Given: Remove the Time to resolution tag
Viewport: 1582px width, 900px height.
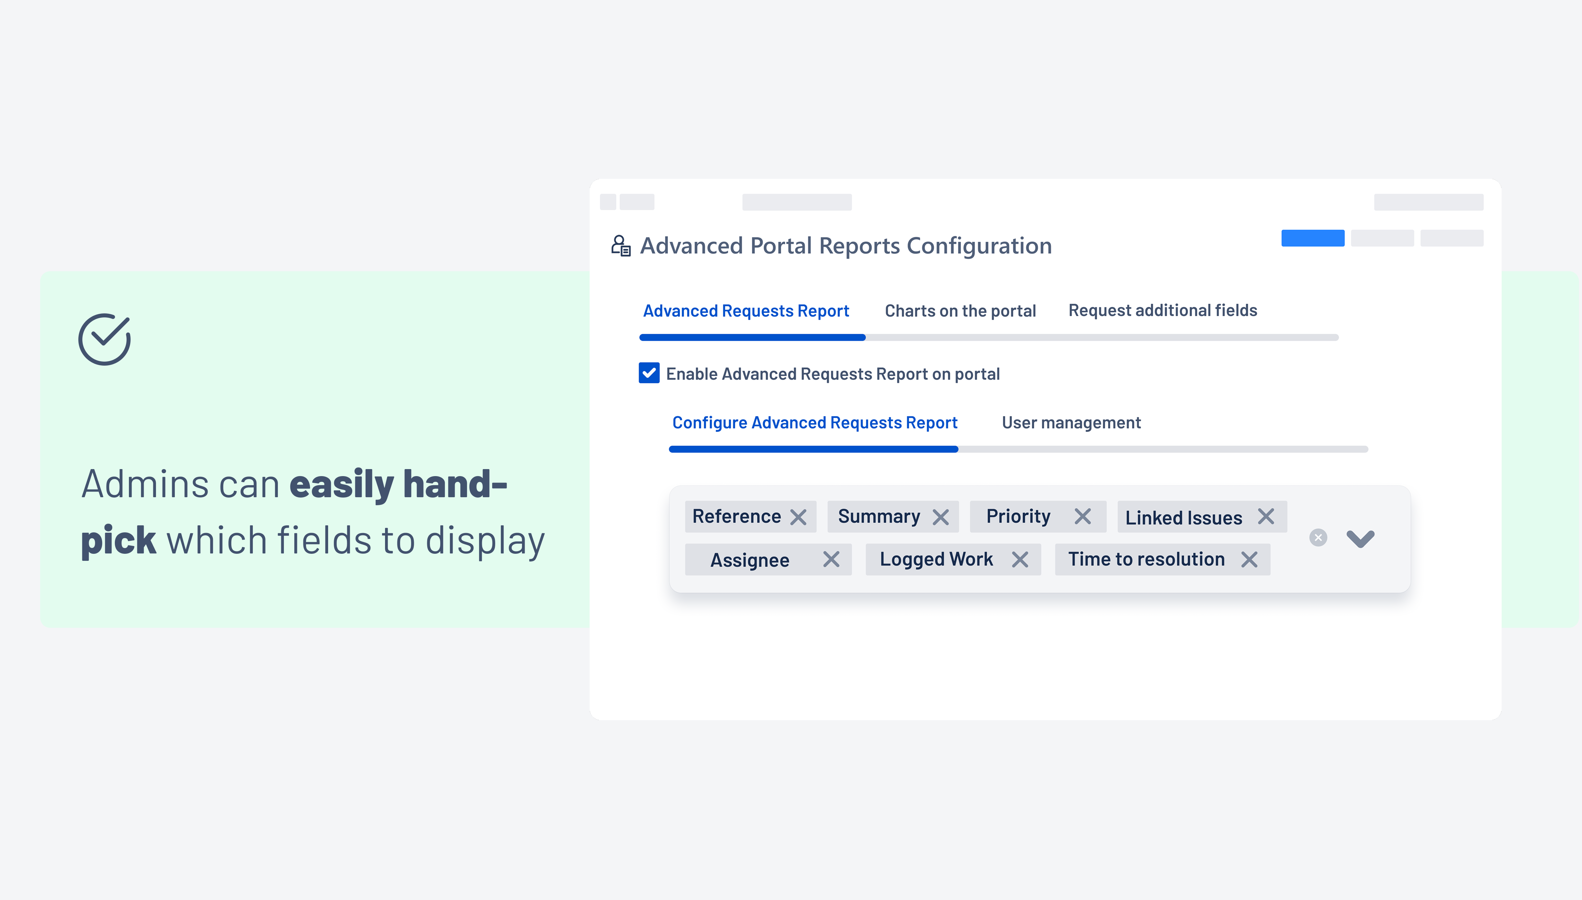Looking at the screenshot, I should (1249, 560).
